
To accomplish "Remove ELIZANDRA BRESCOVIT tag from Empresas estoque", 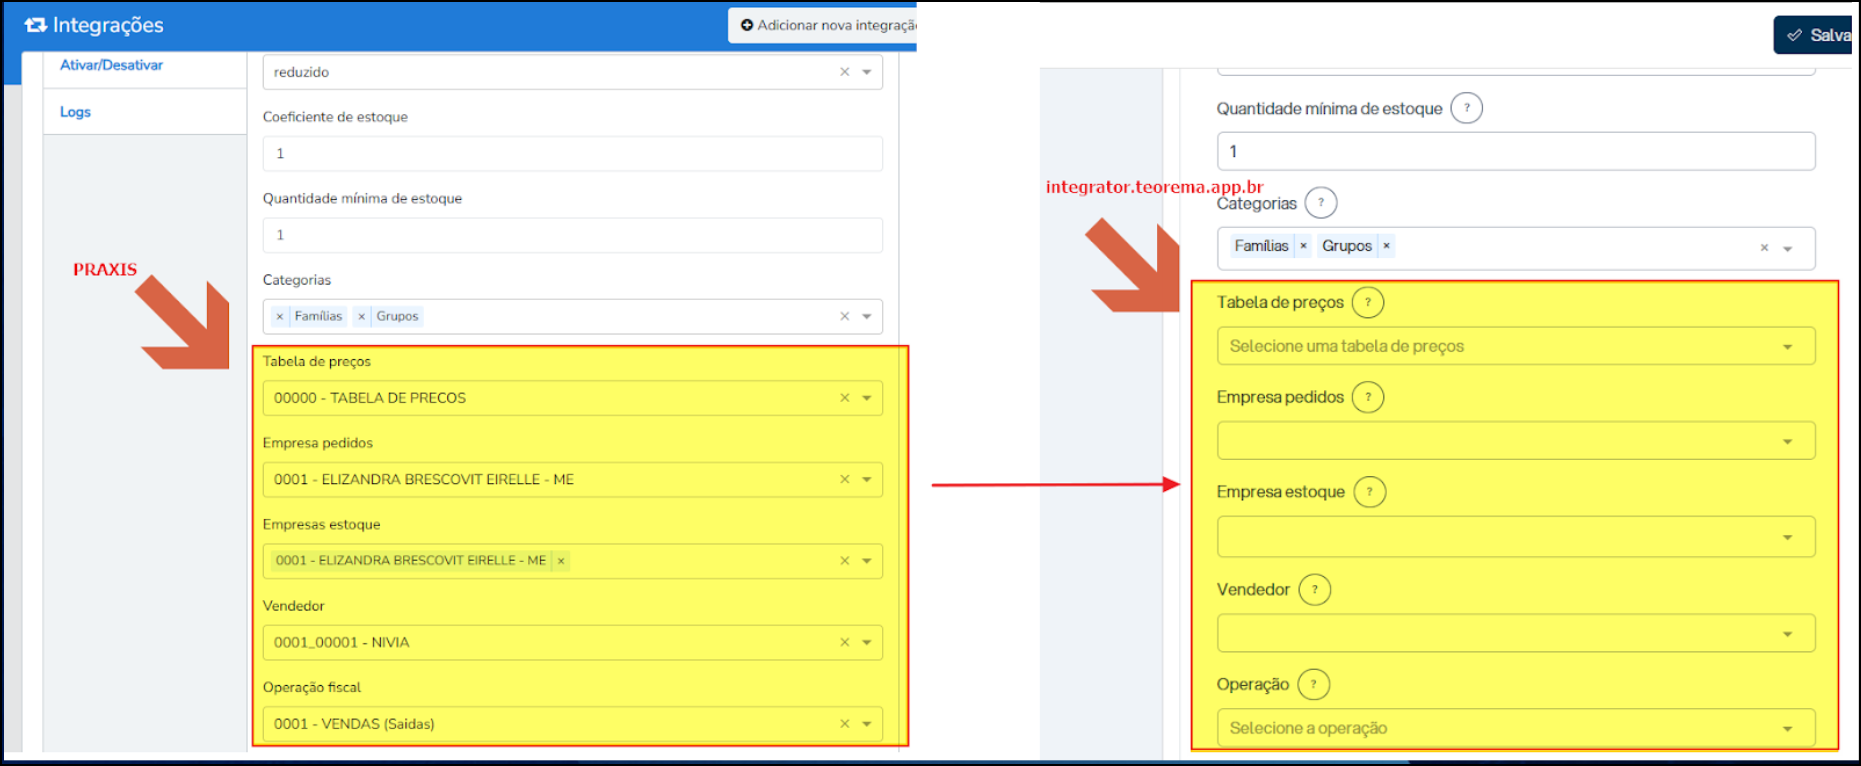I will point(561,561).
